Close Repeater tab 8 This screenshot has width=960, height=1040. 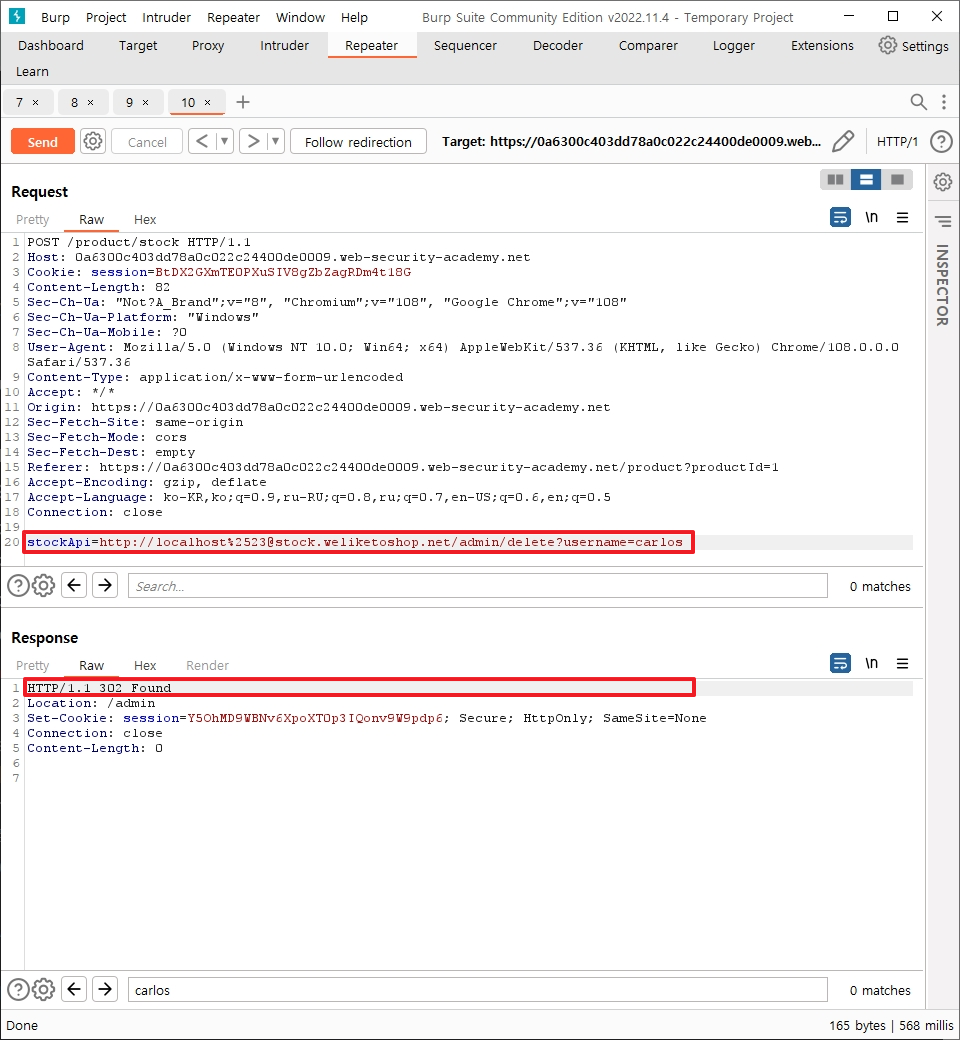[91, 103]
